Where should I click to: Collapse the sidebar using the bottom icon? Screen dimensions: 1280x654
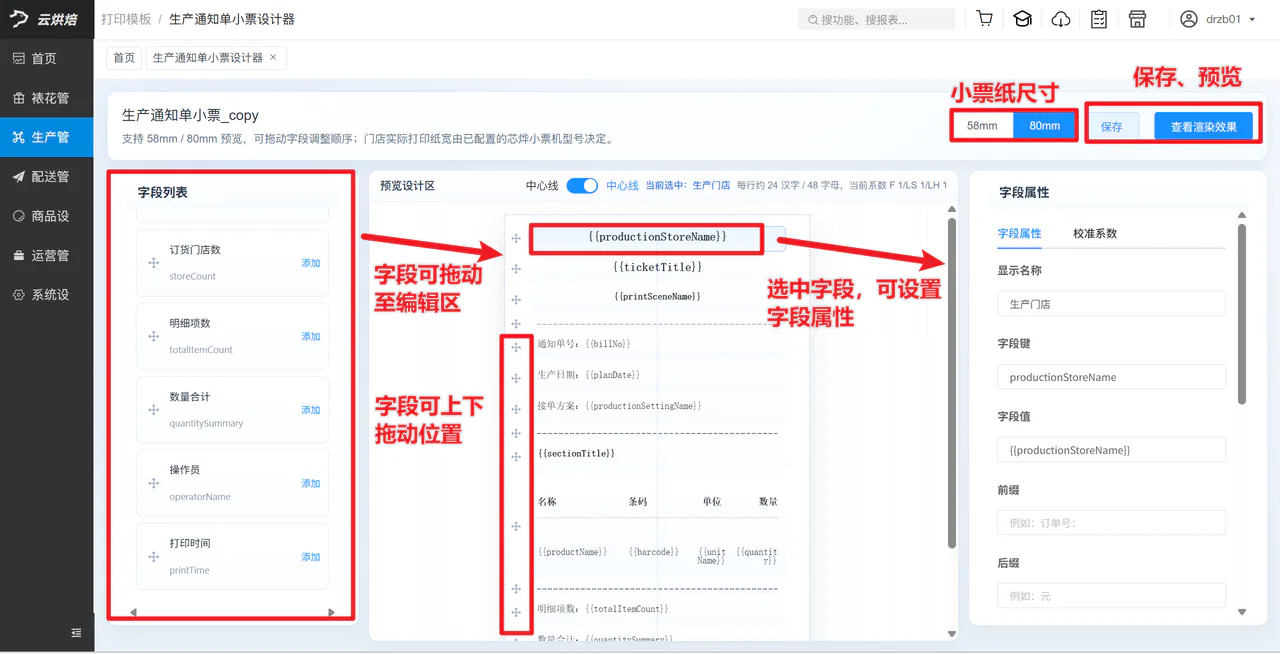[x=76, y=632]
